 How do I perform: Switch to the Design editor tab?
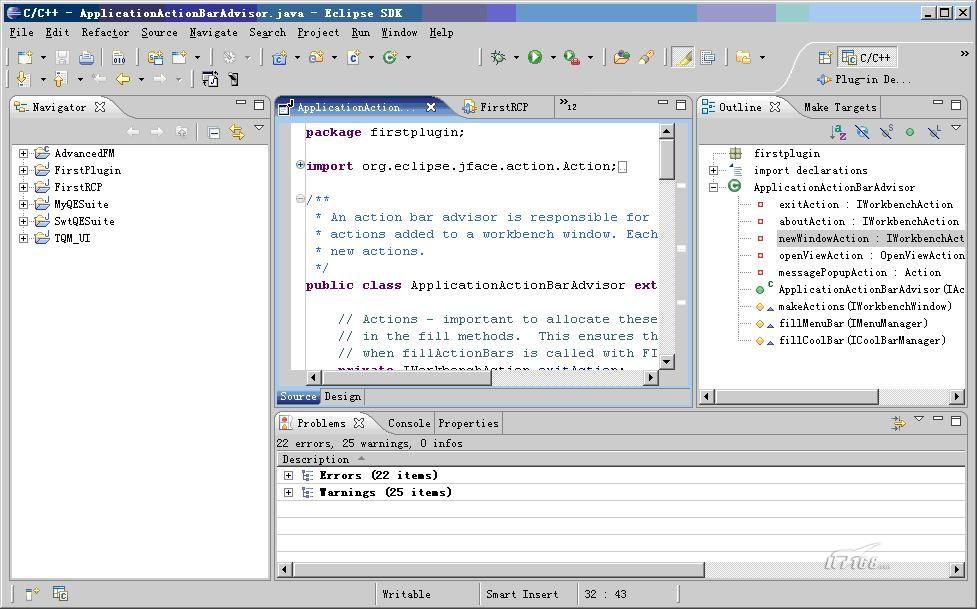point(342,396)
